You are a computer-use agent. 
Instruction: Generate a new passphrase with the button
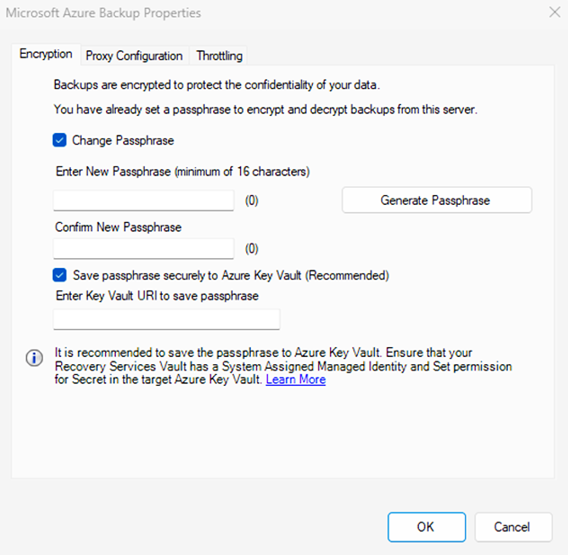[x=437, y=200]
